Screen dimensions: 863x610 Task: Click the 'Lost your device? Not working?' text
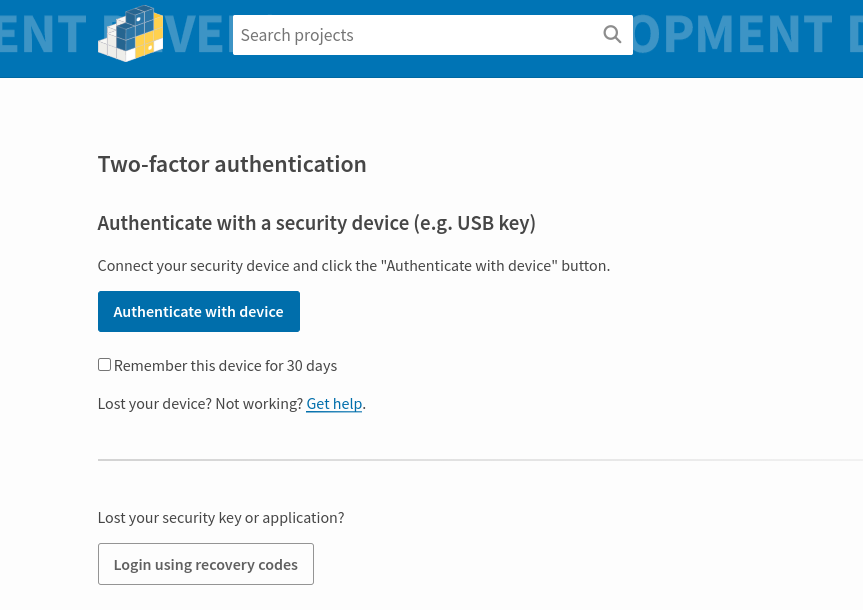click(x=200, y=404)
